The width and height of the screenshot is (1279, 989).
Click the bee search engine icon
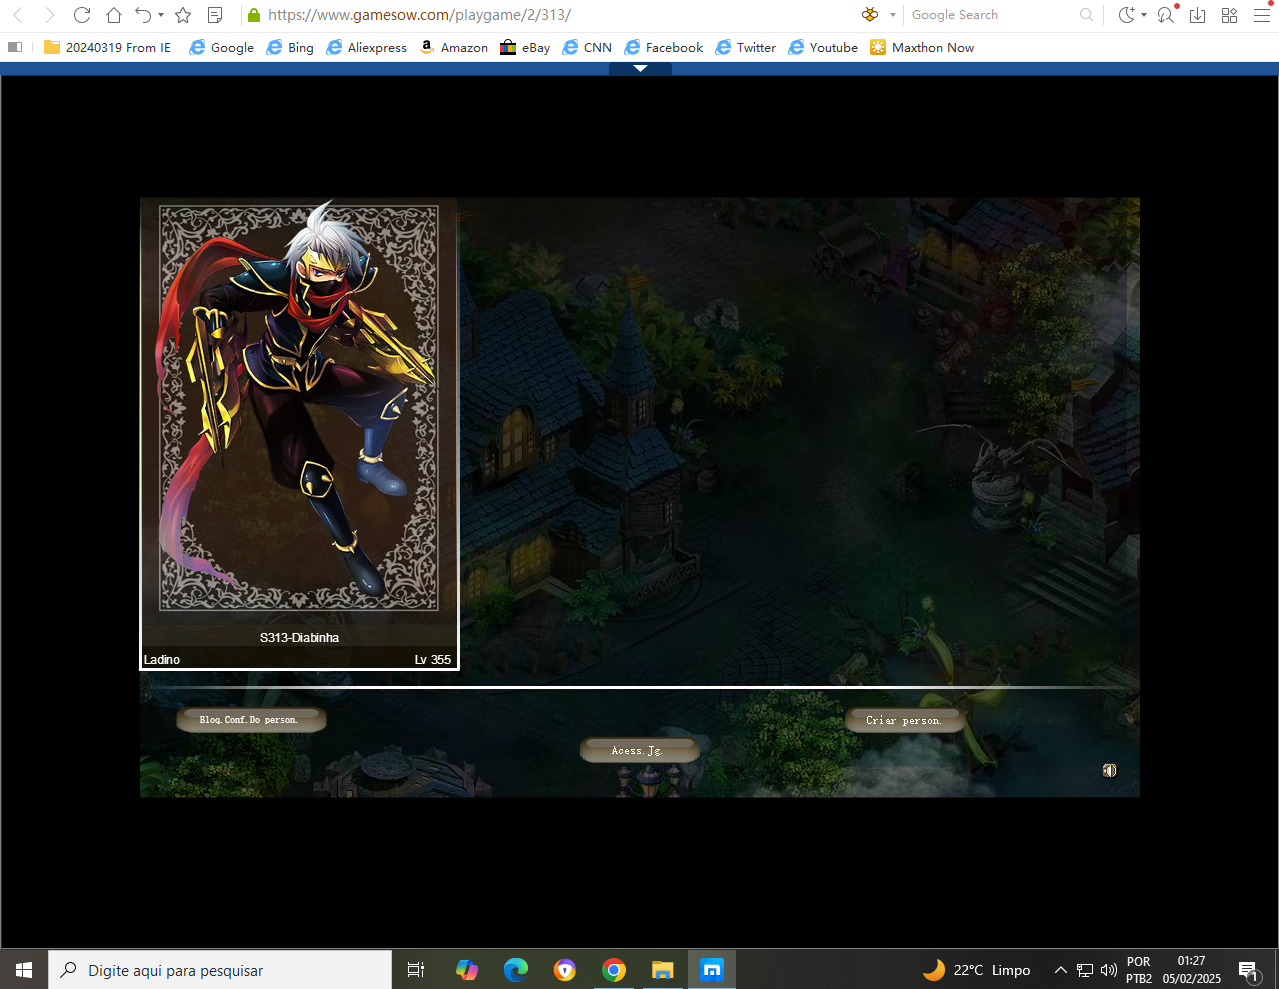point(870,15)
